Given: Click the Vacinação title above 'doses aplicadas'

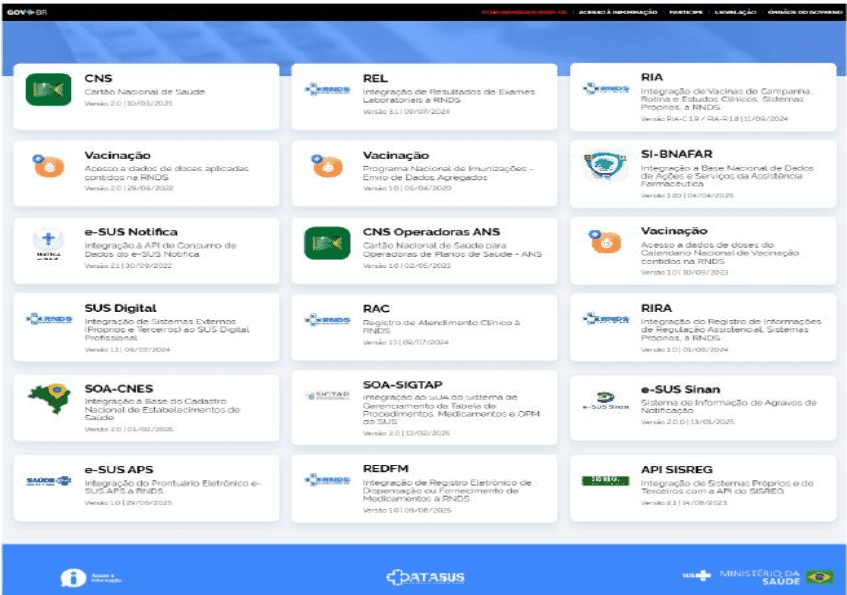Looking at the screenshot, I should click(x=118, y=156).
